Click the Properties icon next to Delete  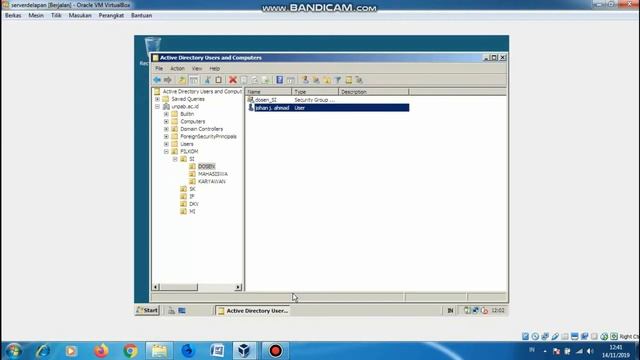[244, 80]
